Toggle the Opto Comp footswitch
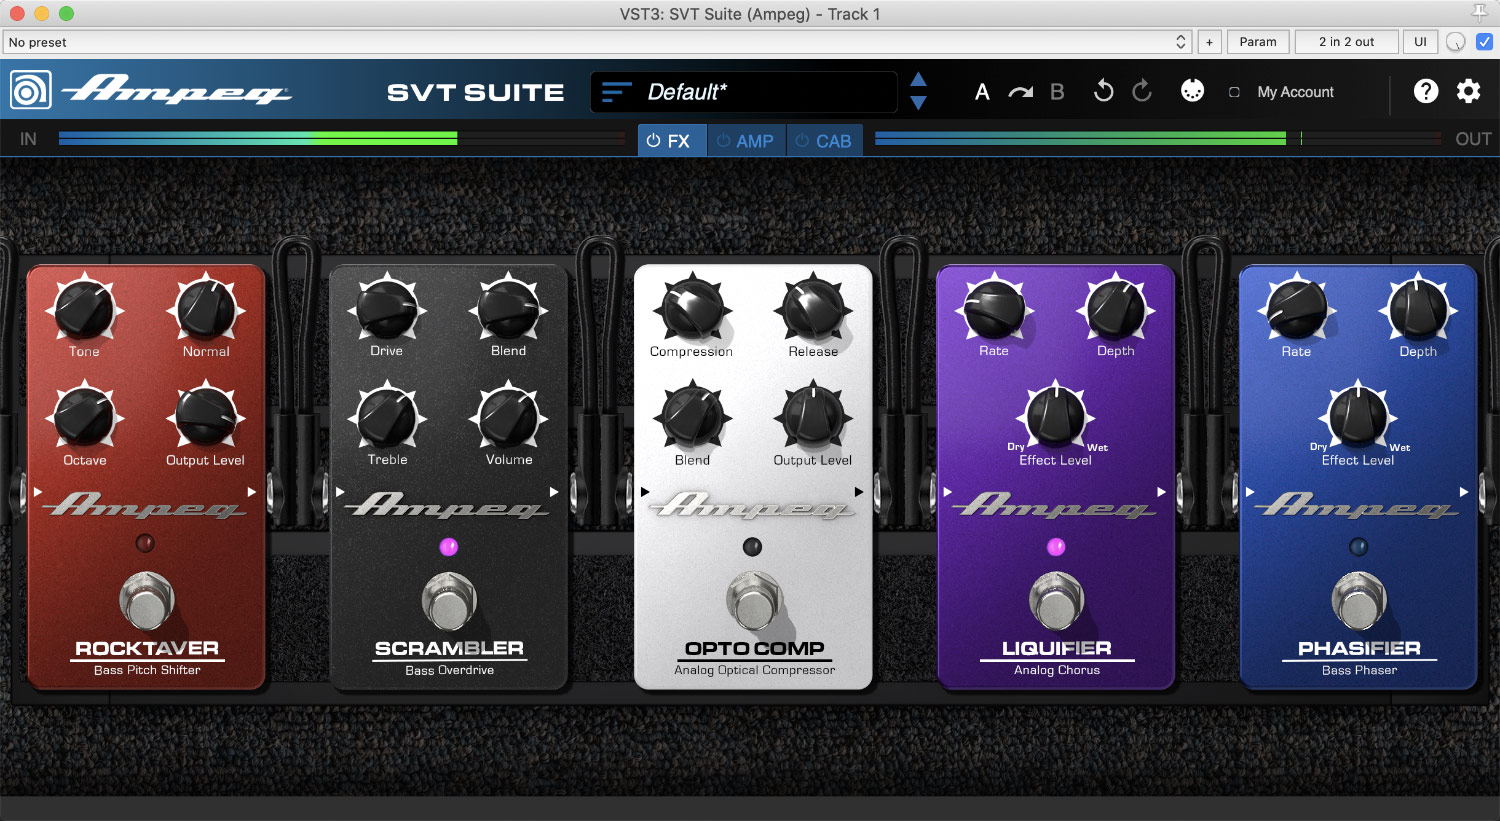Viewport: 1500px width, 821px height. [753, 600]
